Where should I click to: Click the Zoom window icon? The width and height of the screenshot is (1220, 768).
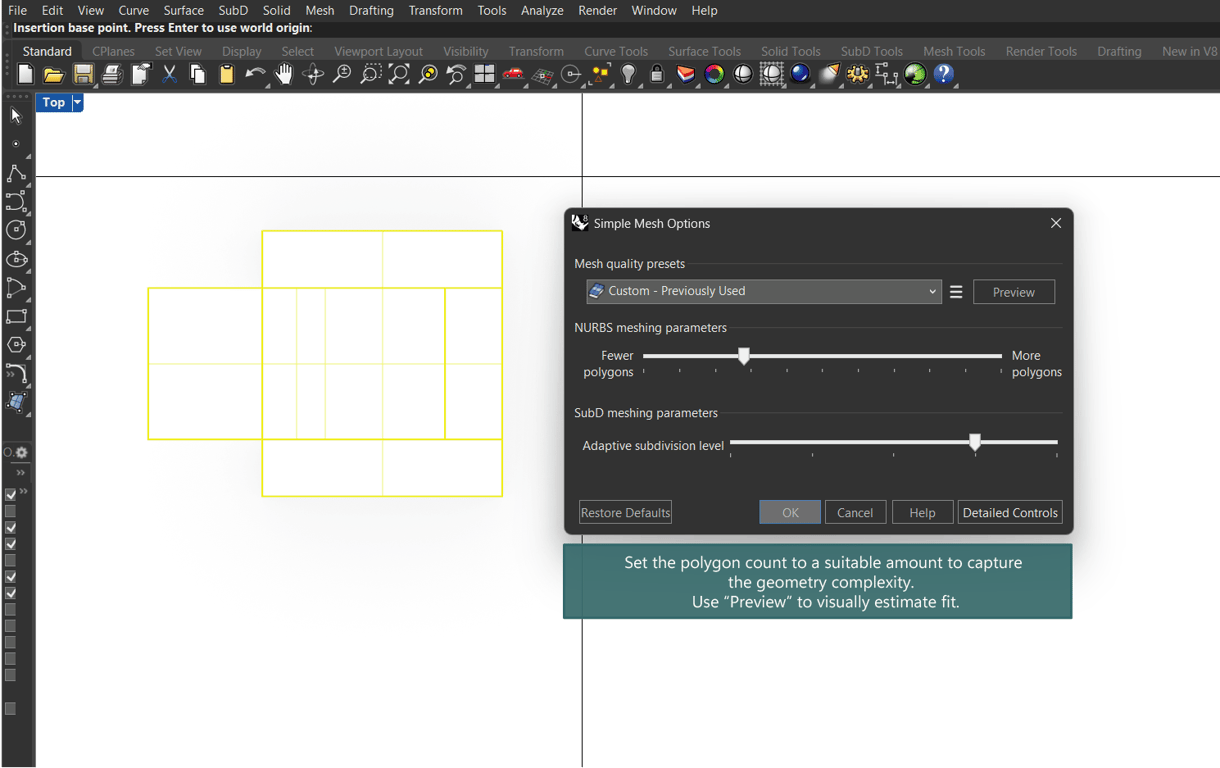pos(370,74)
